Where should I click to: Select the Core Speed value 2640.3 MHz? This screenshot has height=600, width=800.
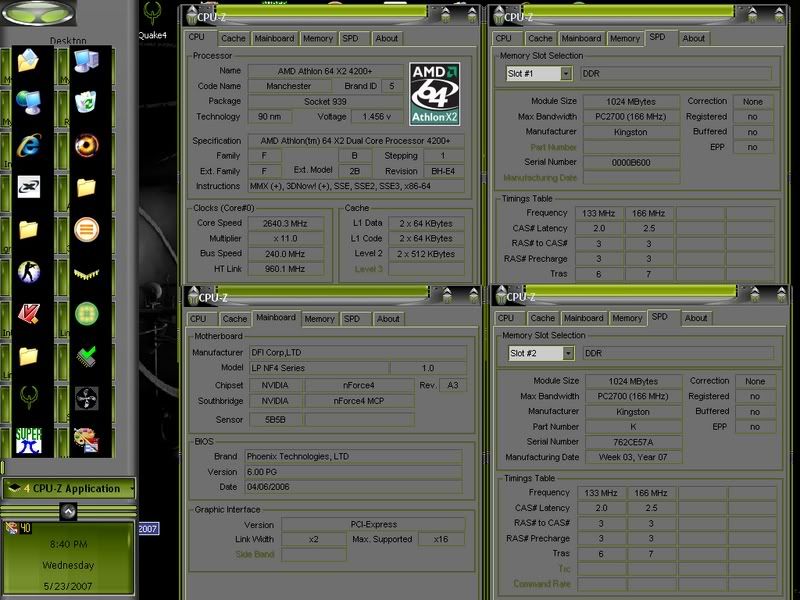coord(285,223)
